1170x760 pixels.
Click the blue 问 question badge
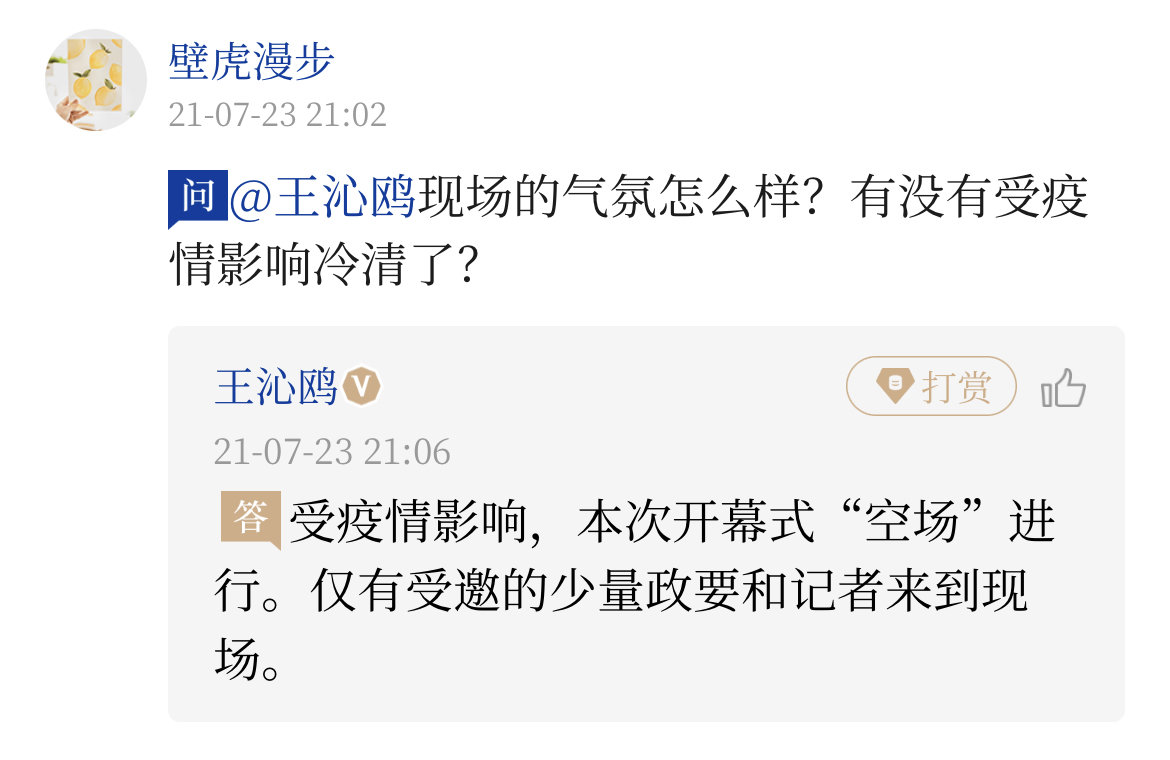[x=197, y=197]
